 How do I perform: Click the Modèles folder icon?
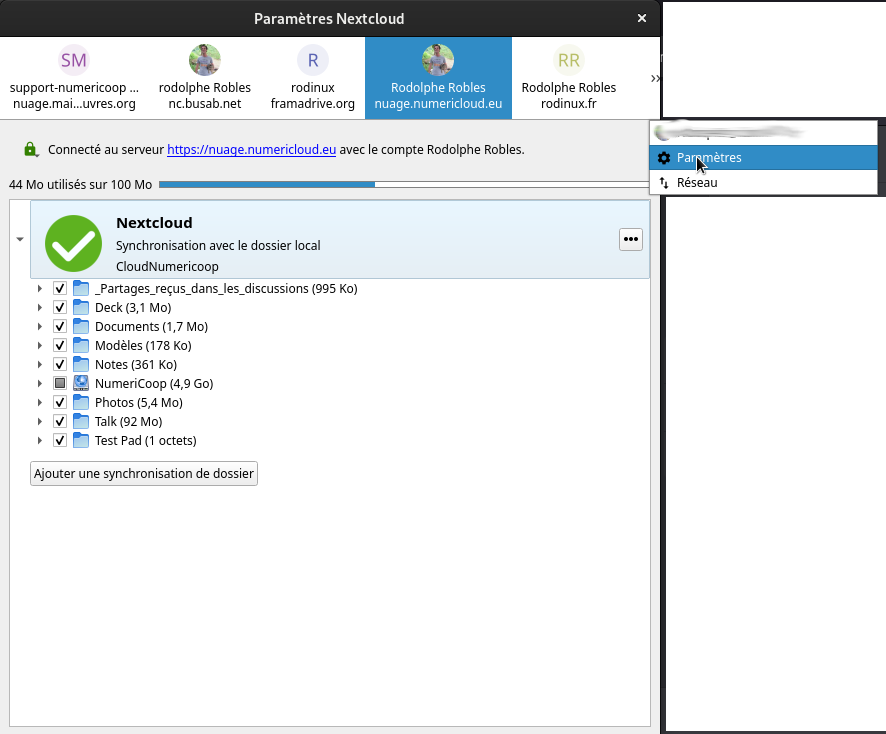[x=81, y=345]
